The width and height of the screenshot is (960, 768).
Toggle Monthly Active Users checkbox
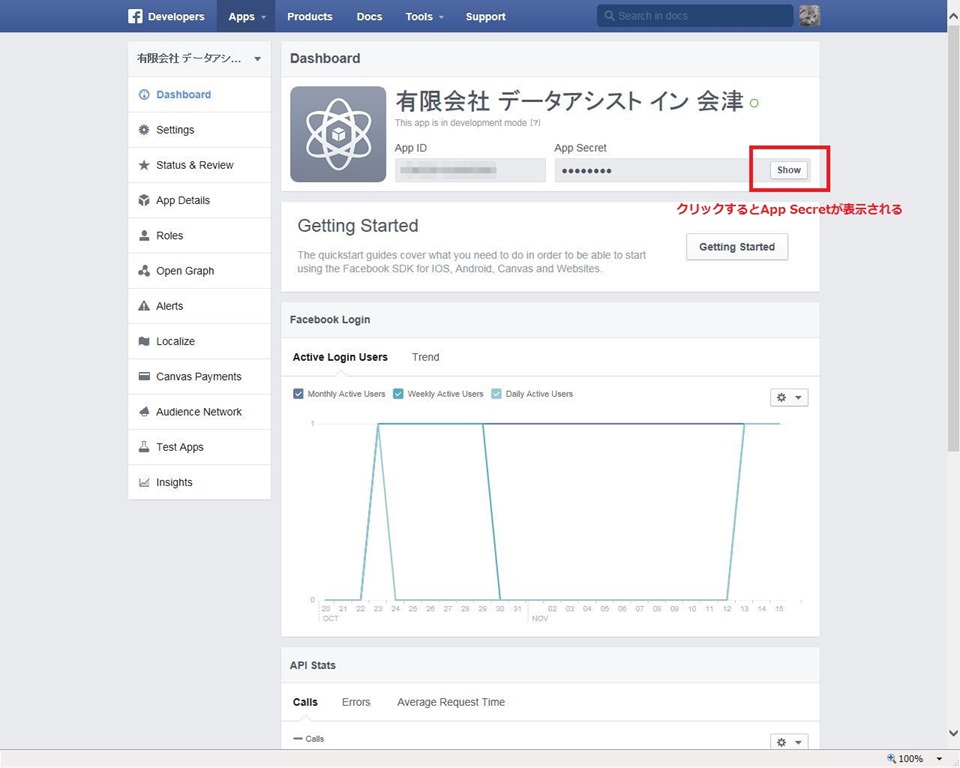click(298, 394)
